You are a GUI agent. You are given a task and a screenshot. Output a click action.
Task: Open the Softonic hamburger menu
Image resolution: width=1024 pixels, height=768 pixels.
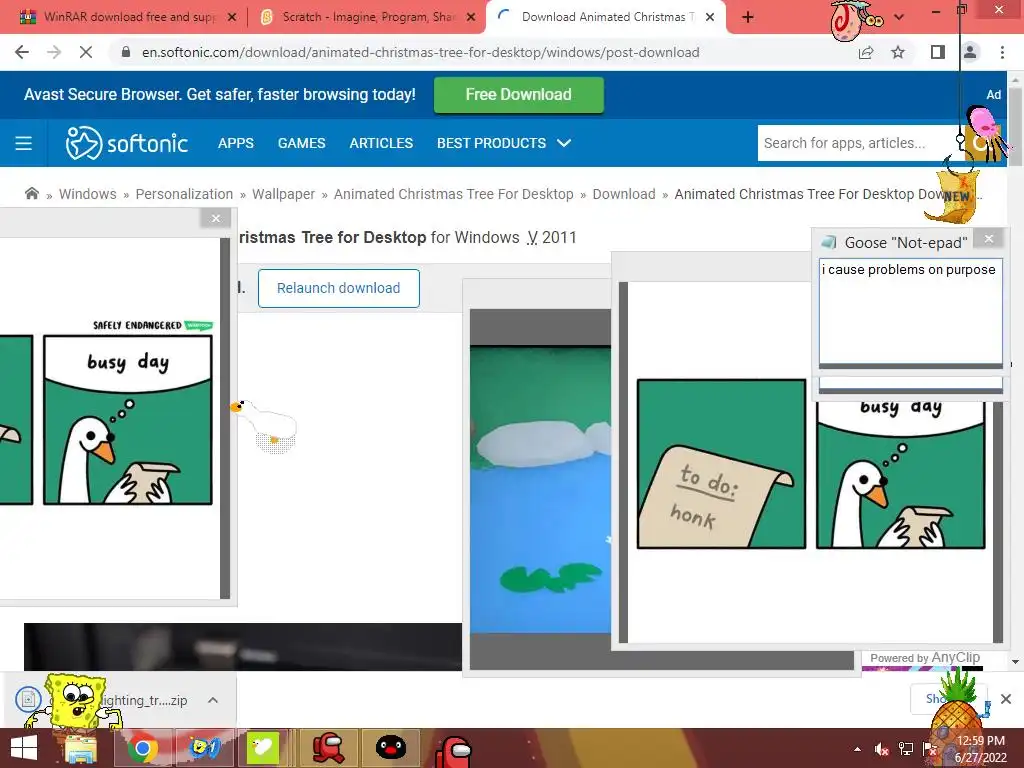pyautogui.click(x=24, y=143)
